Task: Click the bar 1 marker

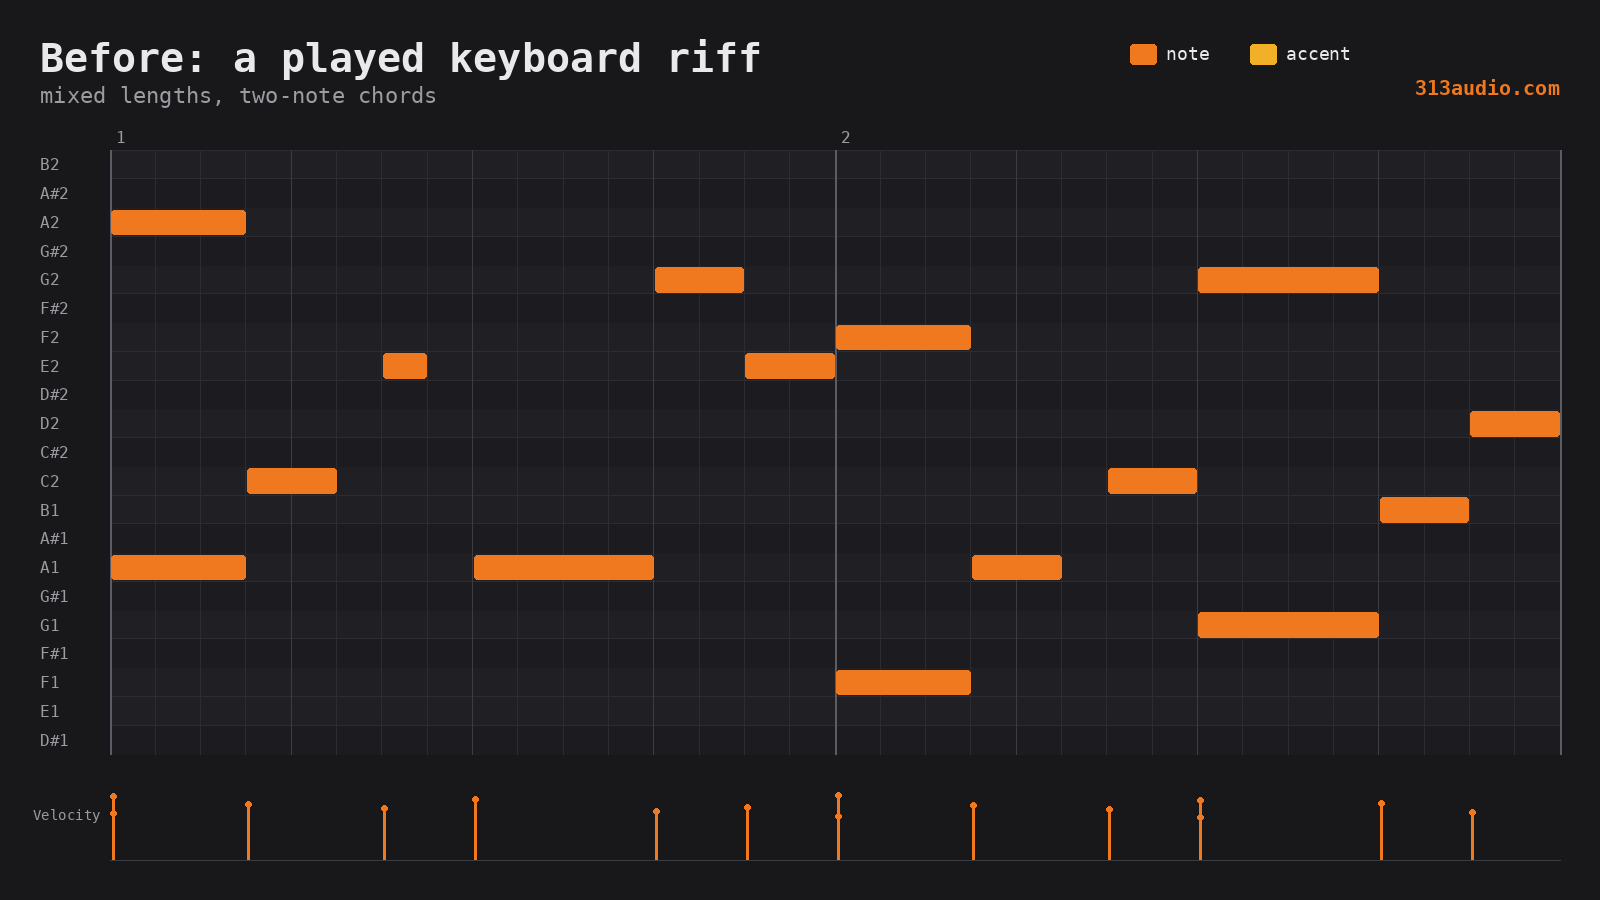Action: pos(120,137)
